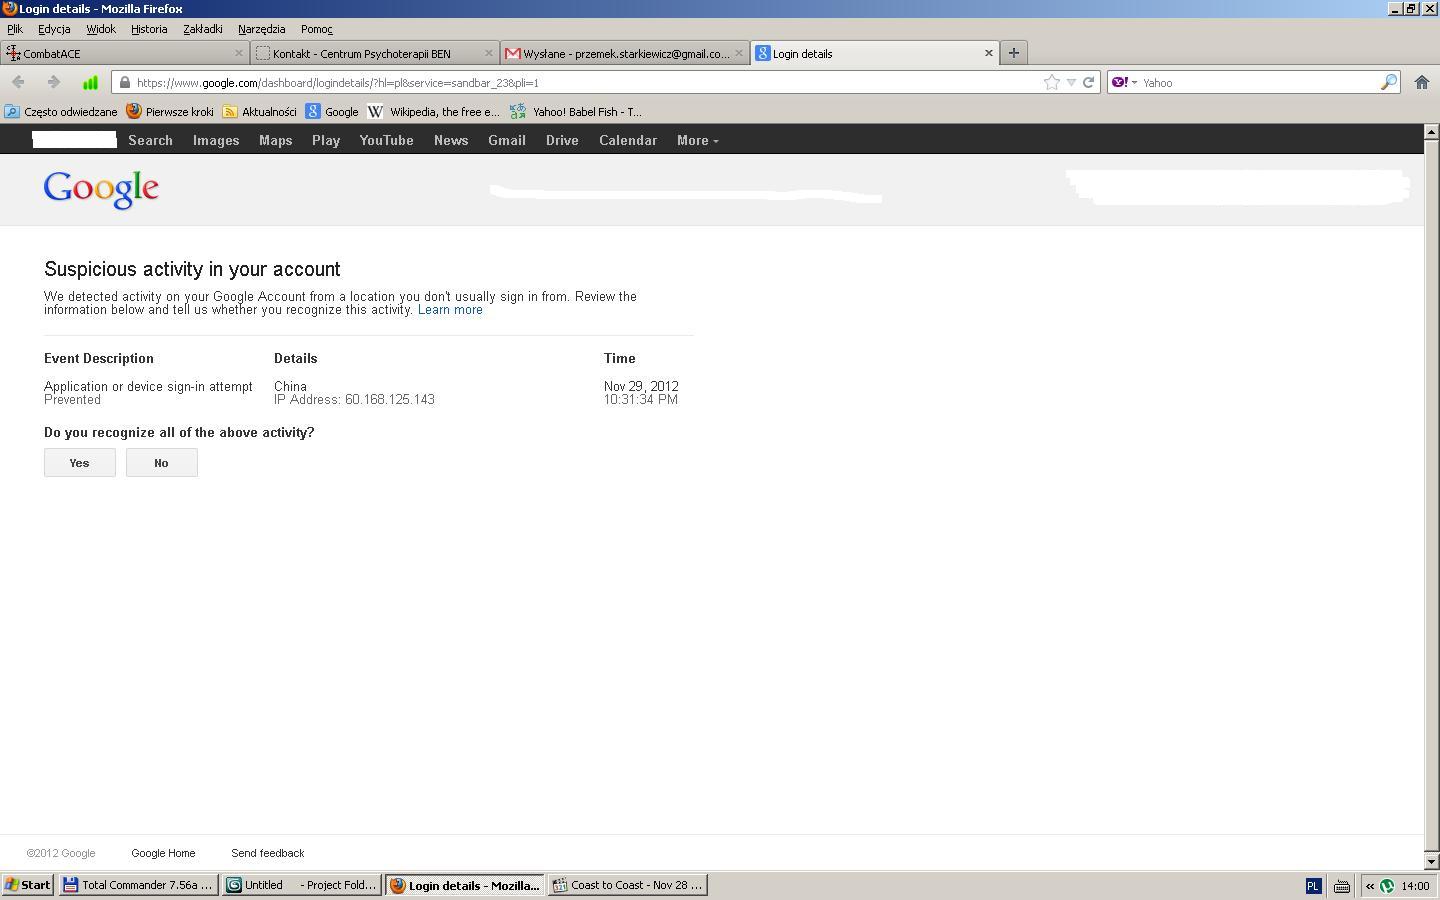Open the Firefox home page icon
The image size is (1440, 900).
tap(1421, 82)
